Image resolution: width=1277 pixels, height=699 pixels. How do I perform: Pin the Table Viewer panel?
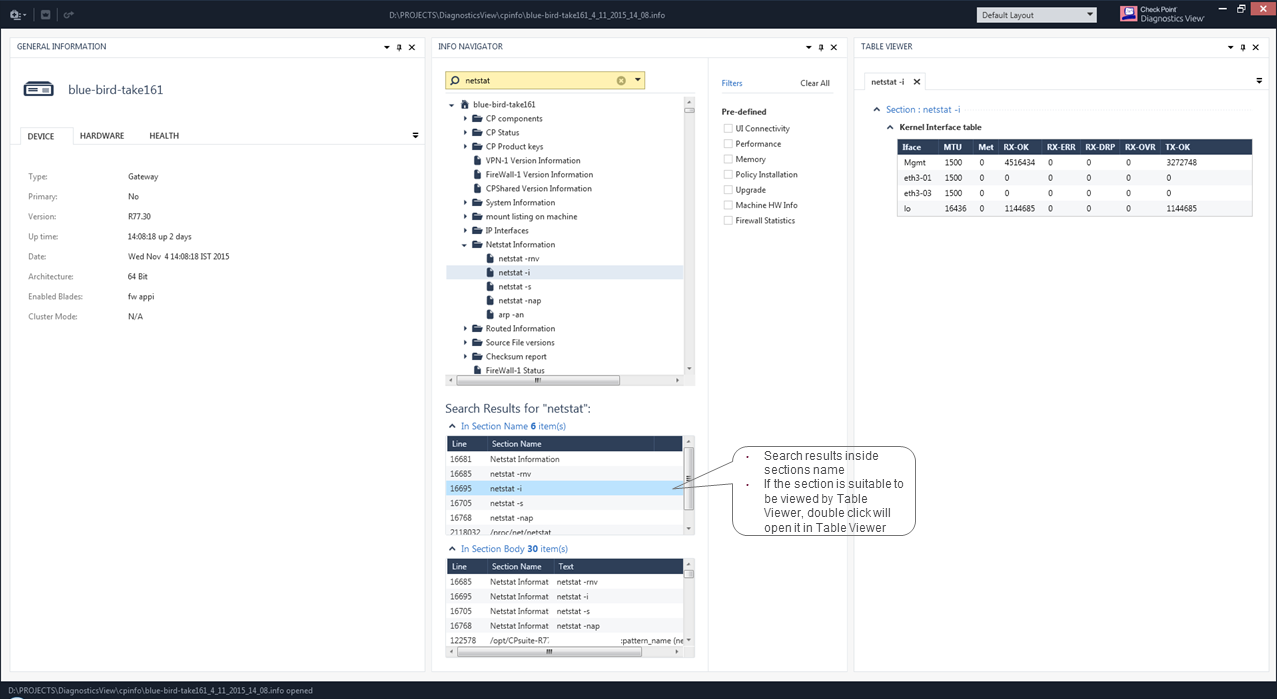point(1243,47)
